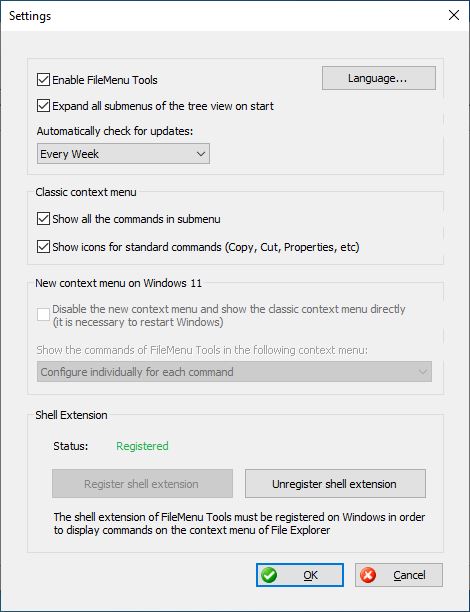Open the Language... button
This screenshot has width=470, height=612.
coord(379,78)
